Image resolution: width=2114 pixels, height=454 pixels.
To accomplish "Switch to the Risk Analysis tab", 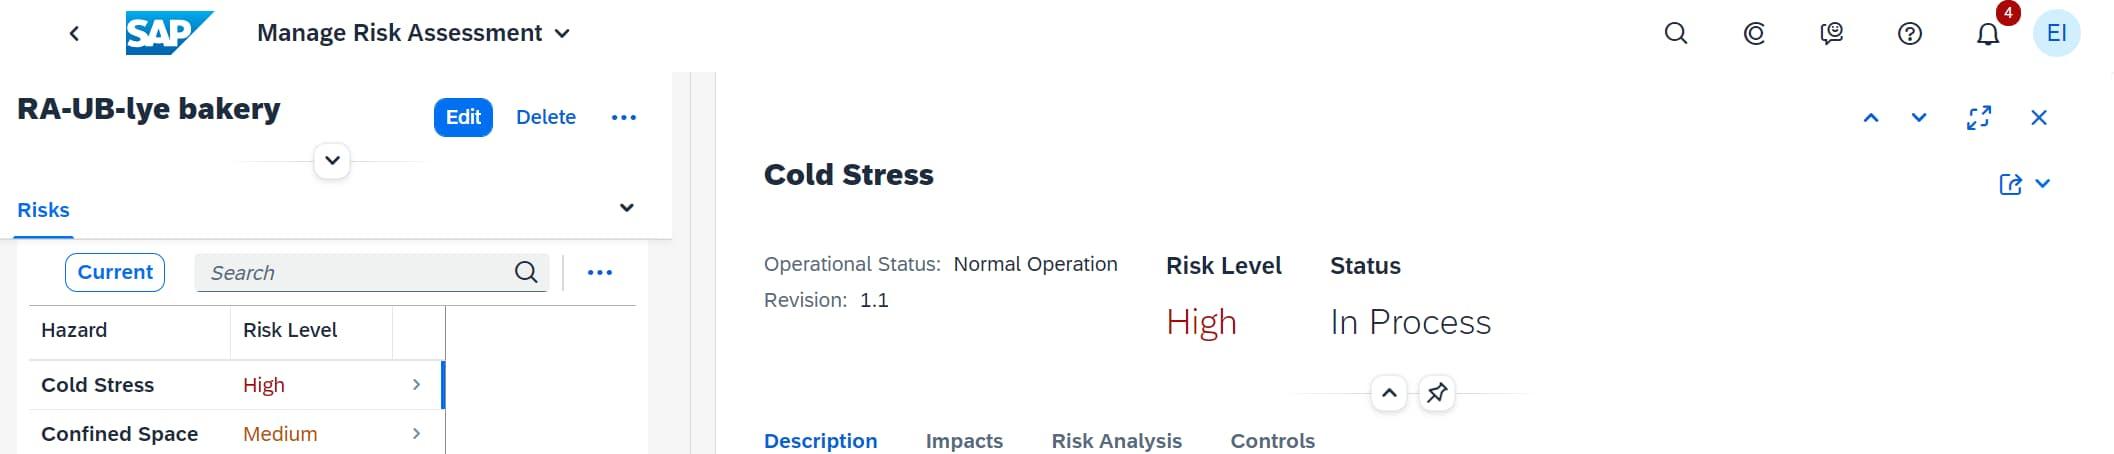I will tap(1116, 440).
